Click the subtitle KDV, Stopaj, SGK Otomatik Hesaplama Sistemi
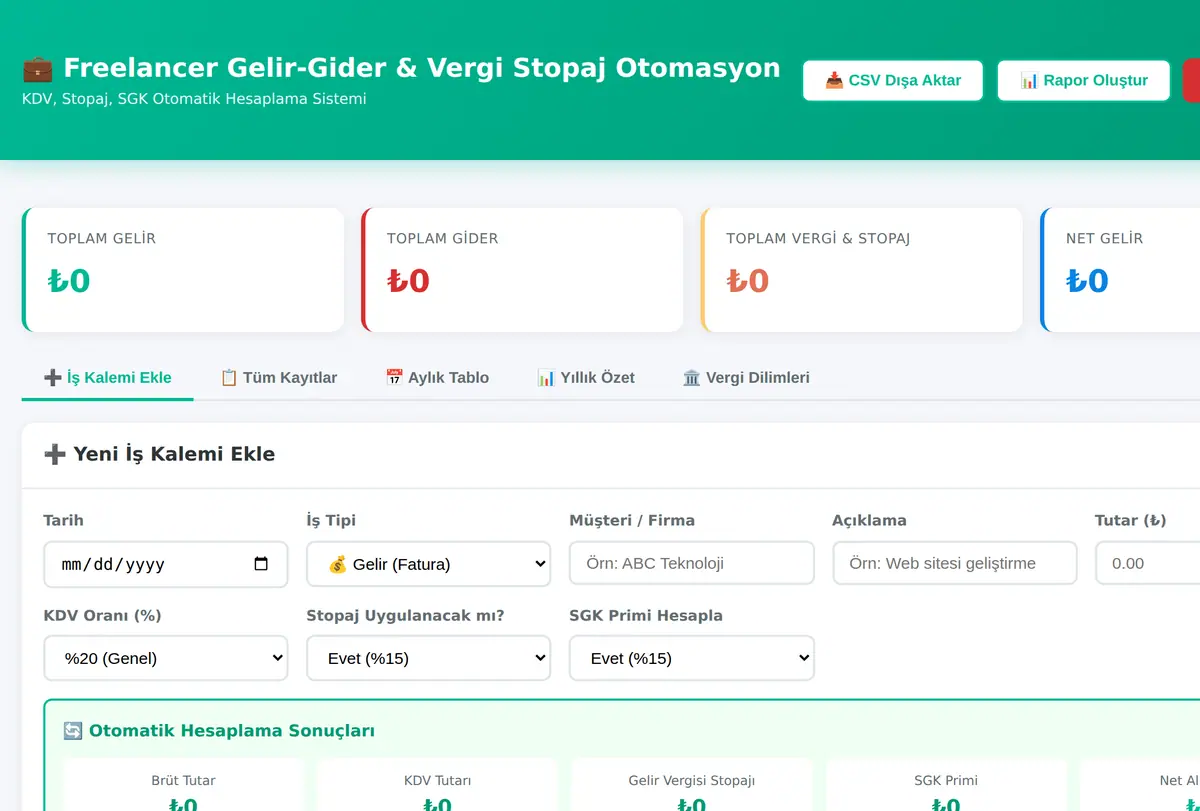The height and width of the screenshot is (811, 1200). pos(194,99)
